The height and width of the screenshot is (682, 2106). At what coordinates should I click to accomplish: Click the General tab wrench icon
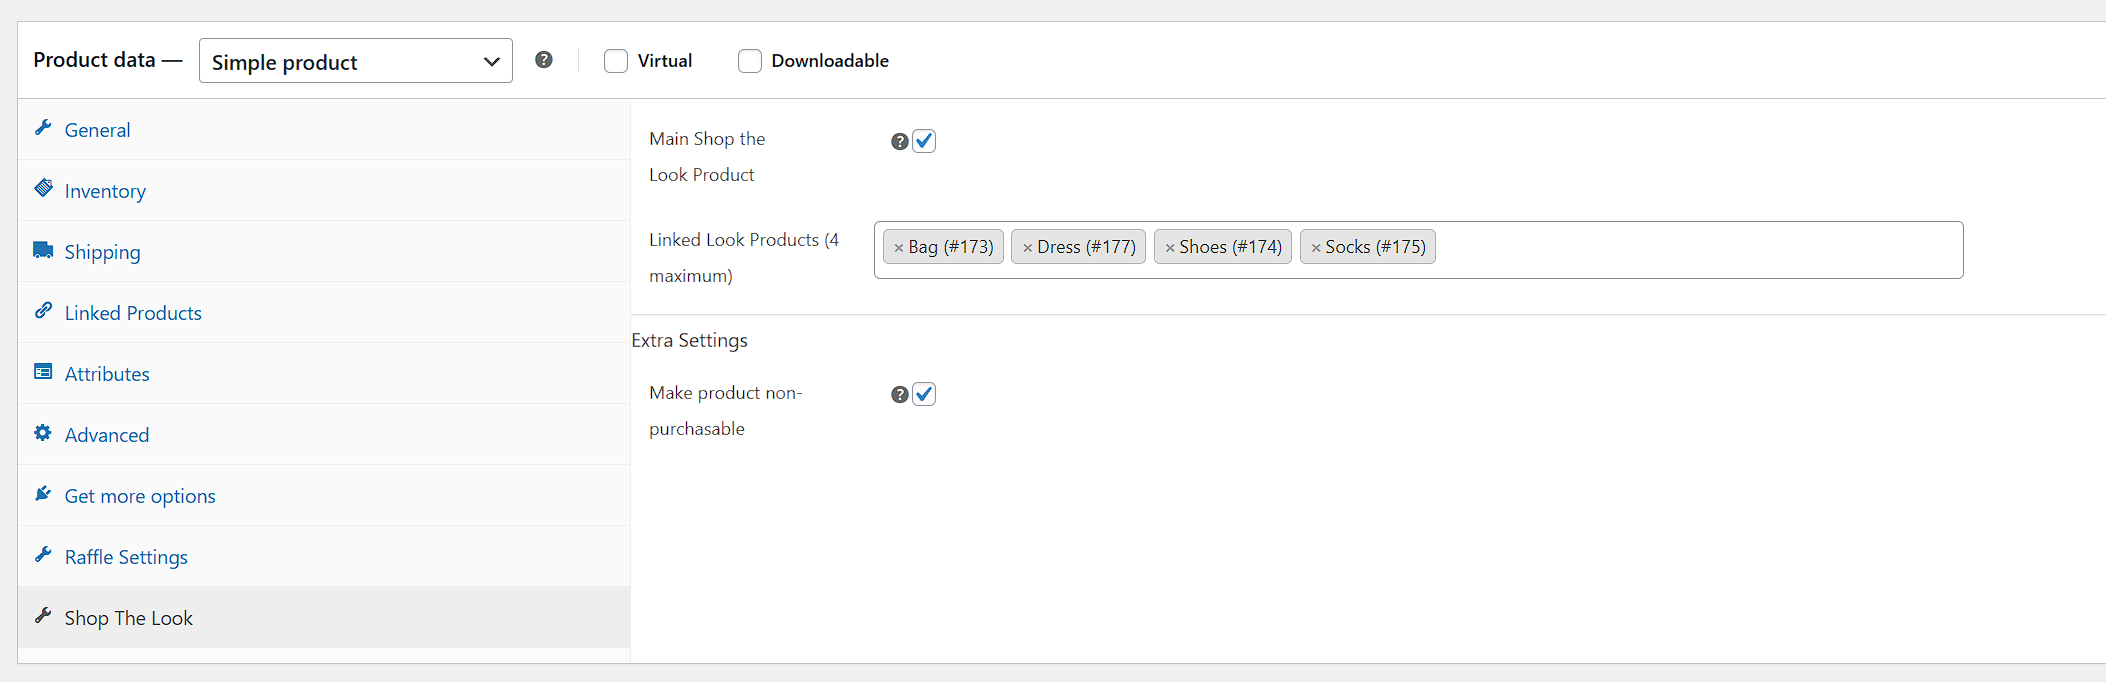tap(43, 128)
